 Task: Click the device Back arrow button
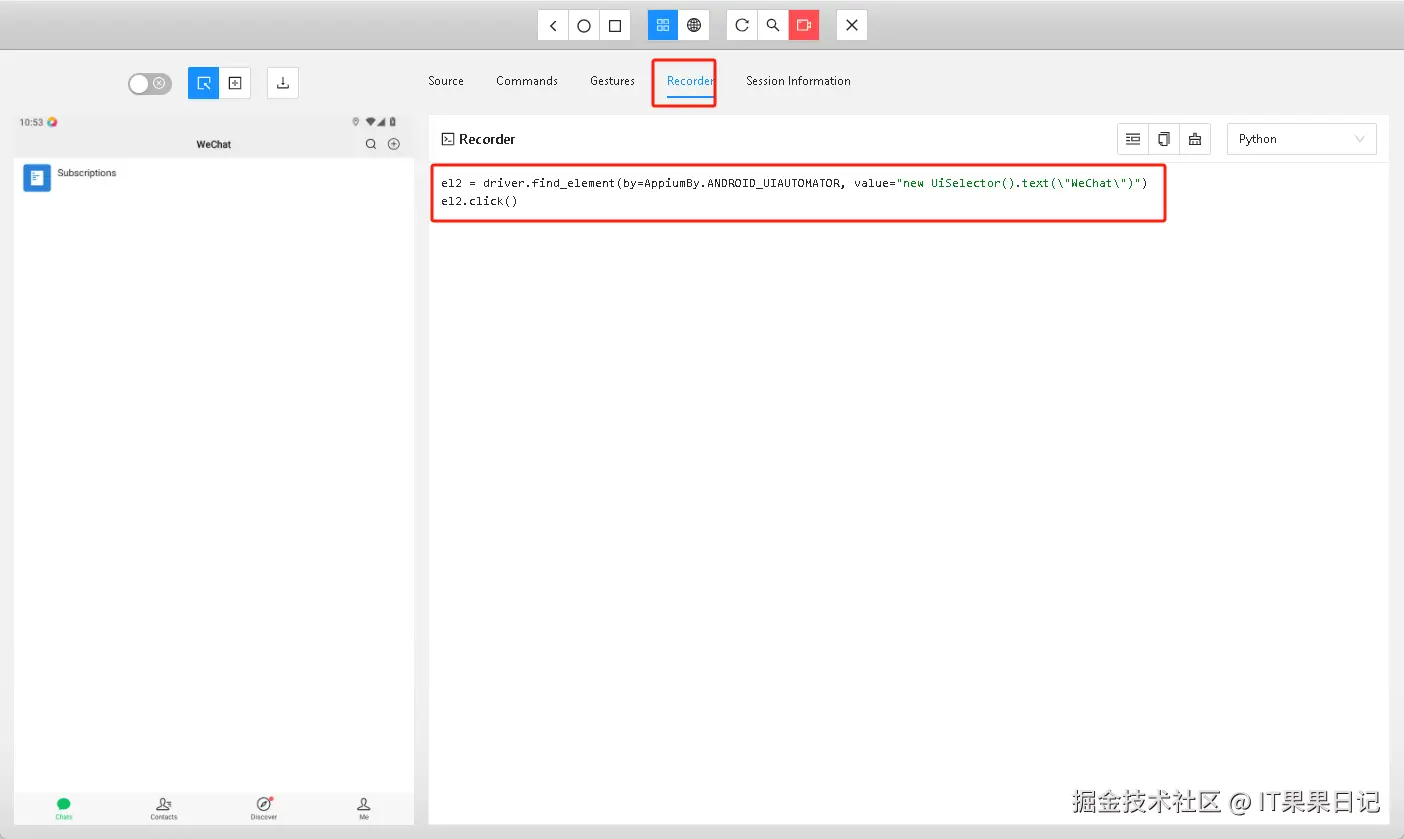tap(553, 25)
